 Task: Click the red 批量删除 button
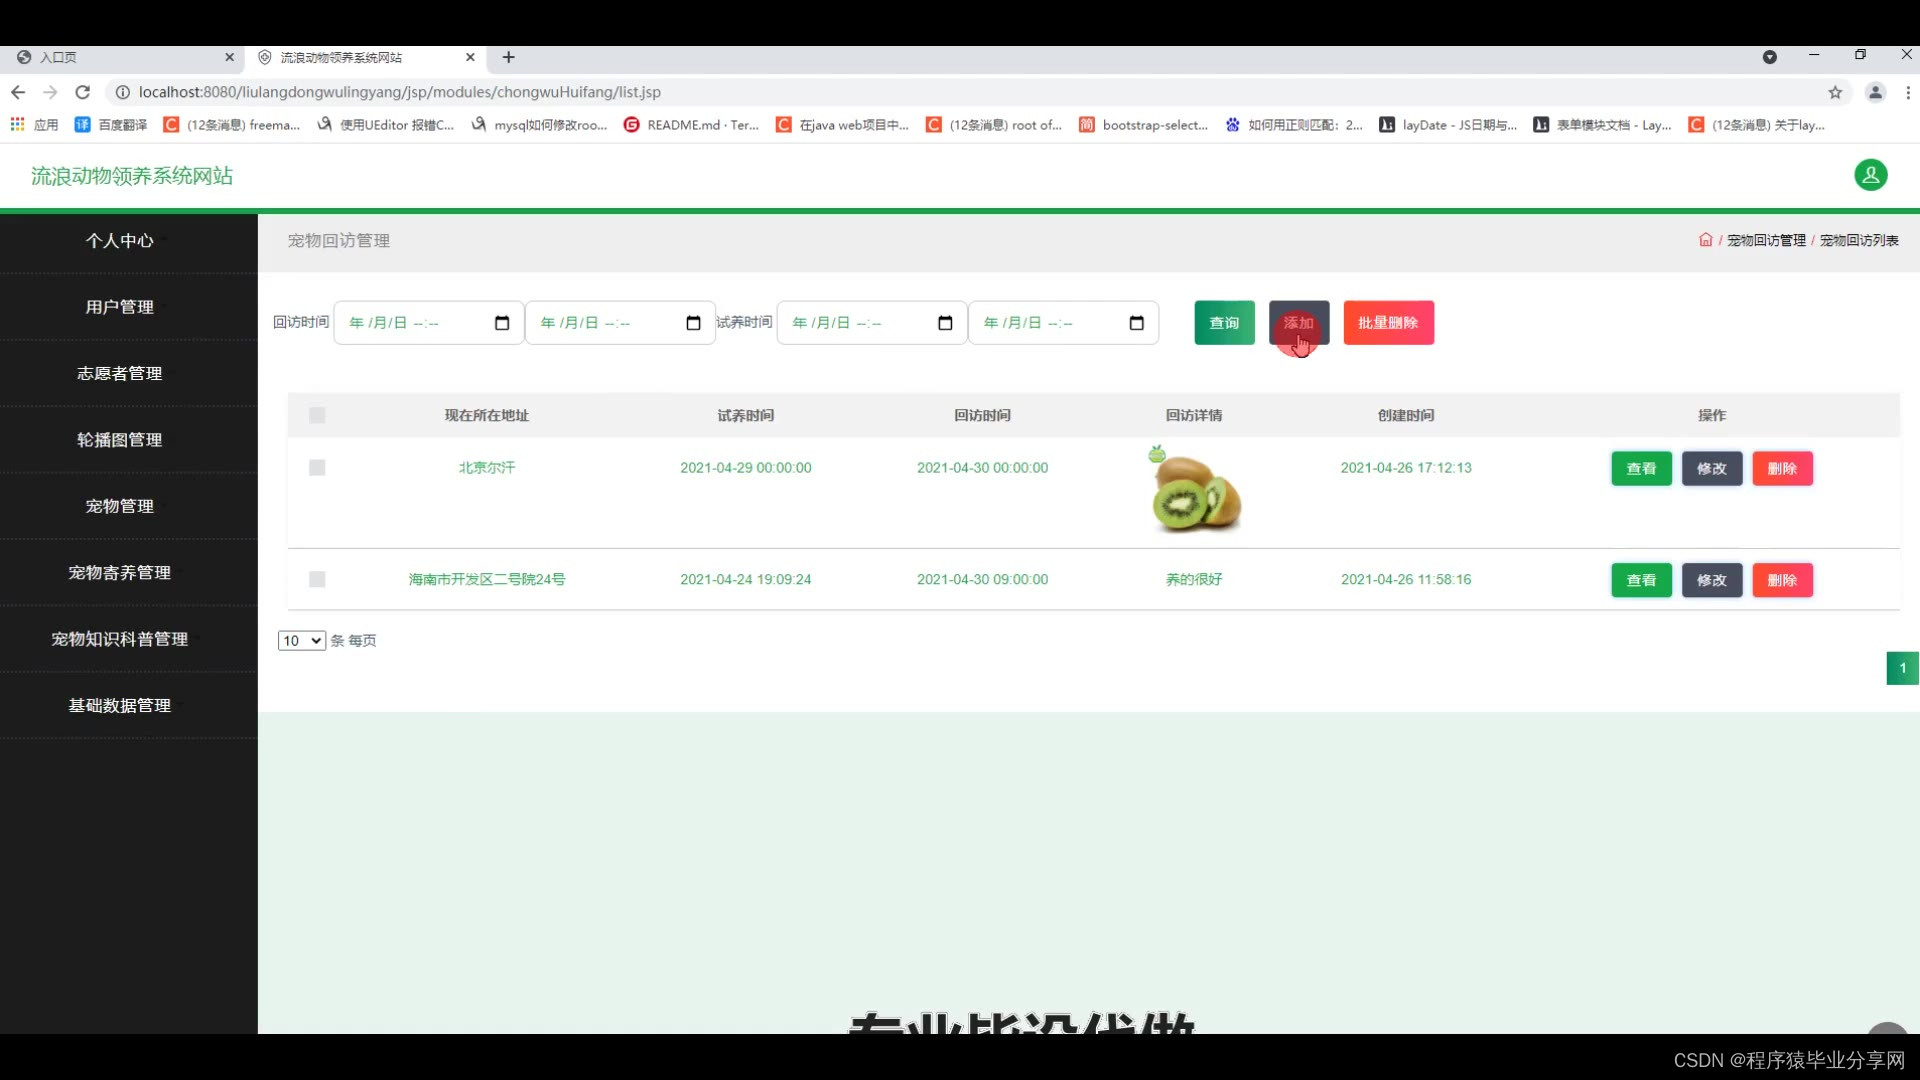click(1388, 323)
